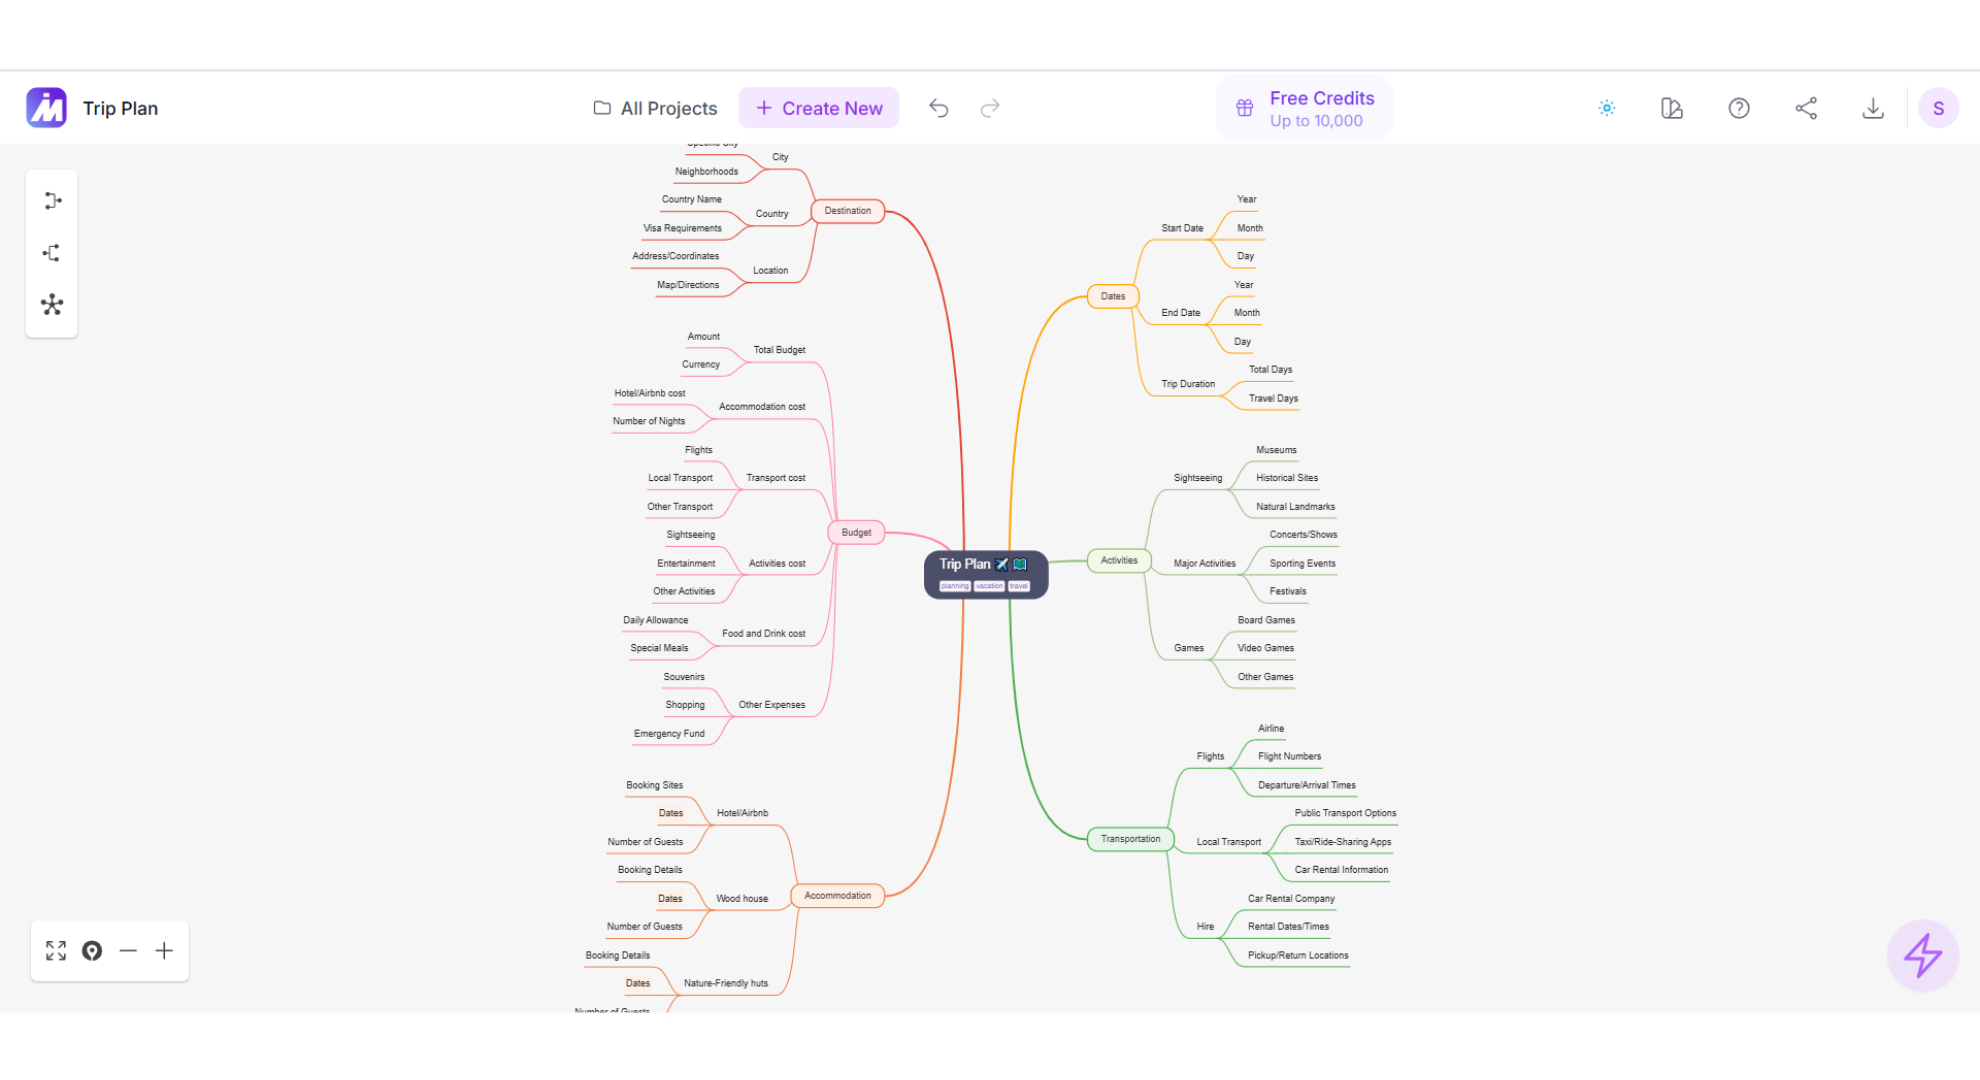Click the Transport cost node
1980x1080 pixels.
776,478
